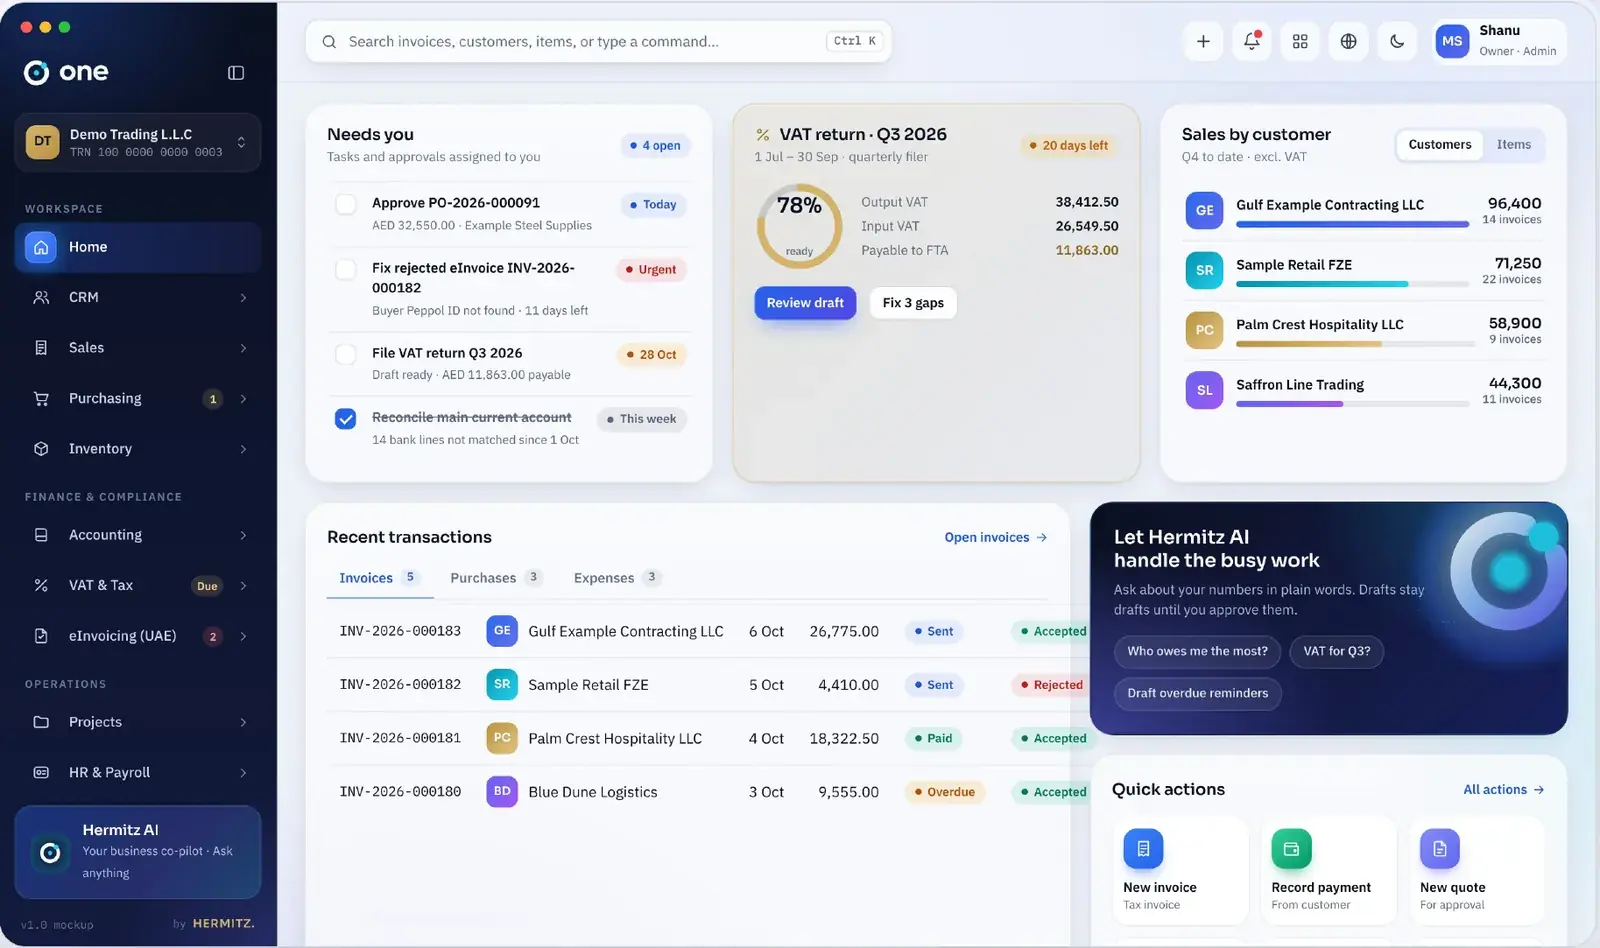Open the All actions link
1600x948 pixels.
click(x=1504, y=790)
